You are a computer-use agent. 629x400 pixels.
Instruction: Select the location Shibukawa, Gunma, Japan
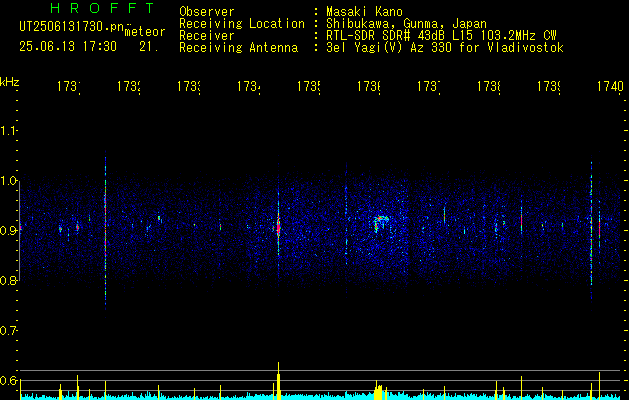[406, 24]
